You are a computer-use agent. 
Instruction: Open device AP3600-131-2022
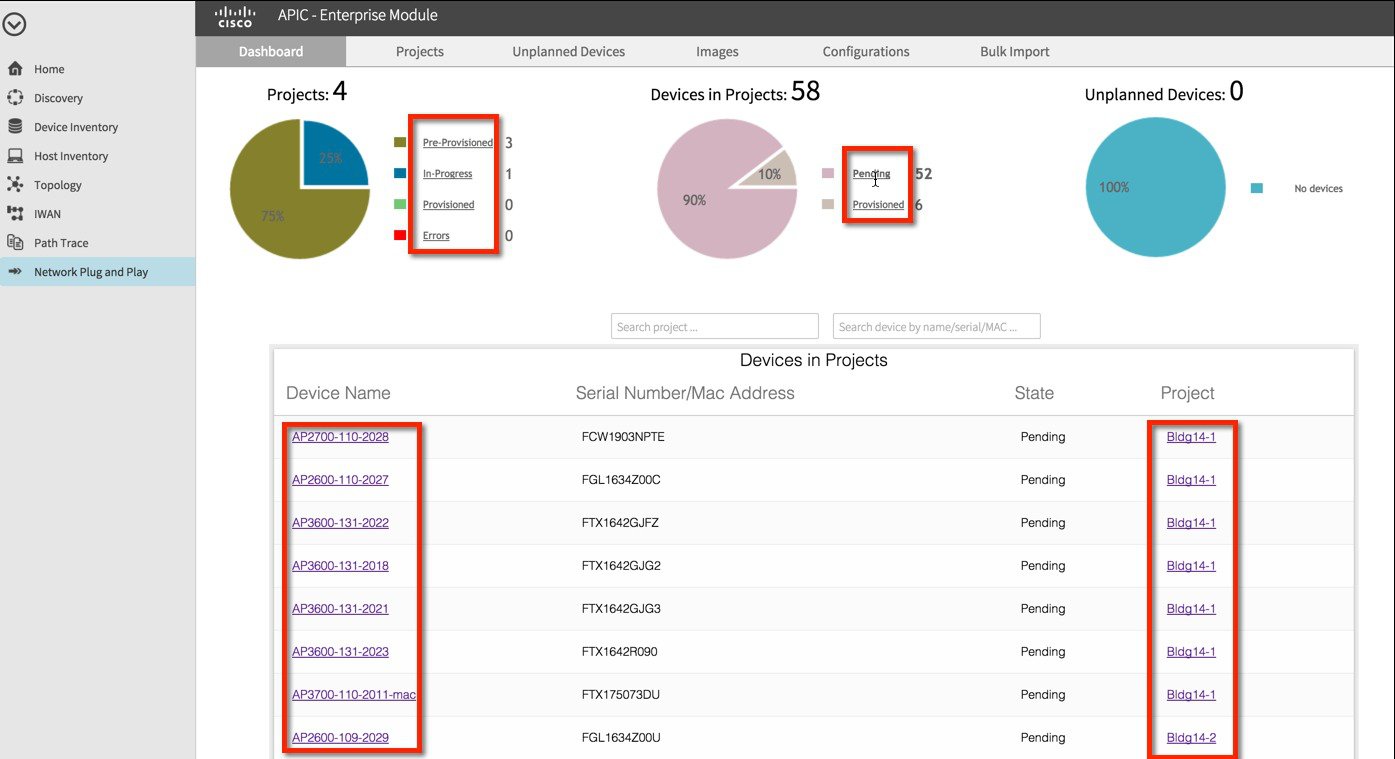[340, 523]
